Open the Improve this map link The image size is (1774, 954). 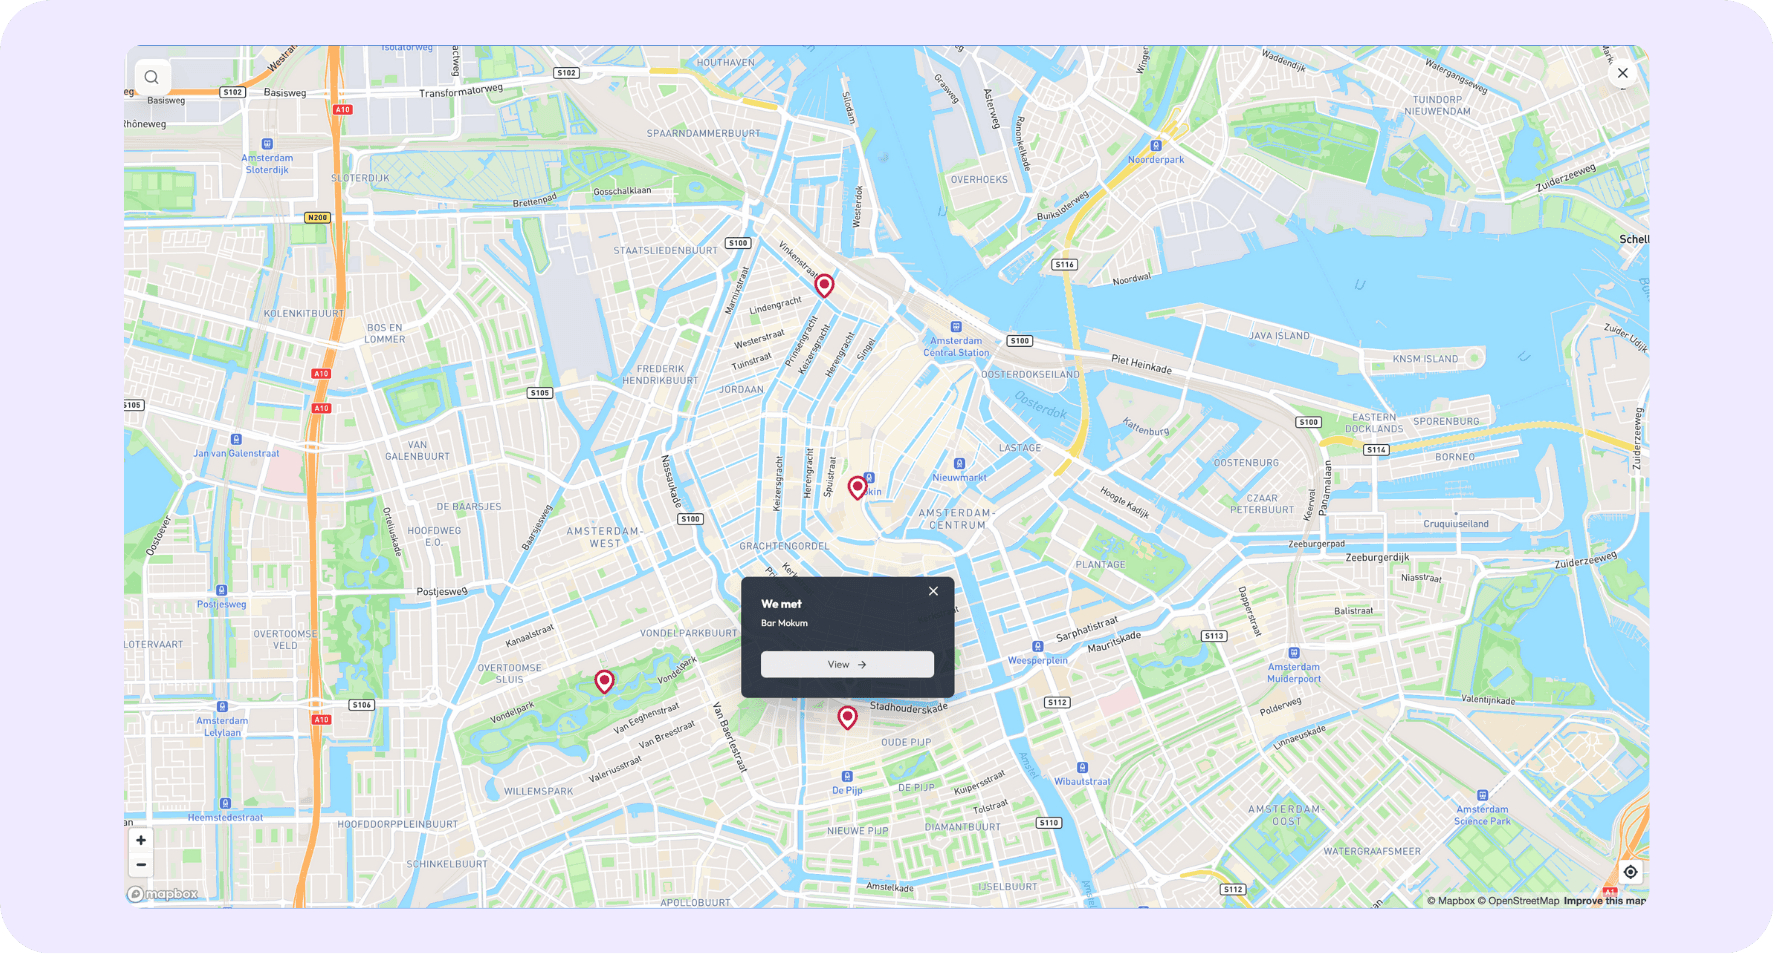[x=1605, y=900]
